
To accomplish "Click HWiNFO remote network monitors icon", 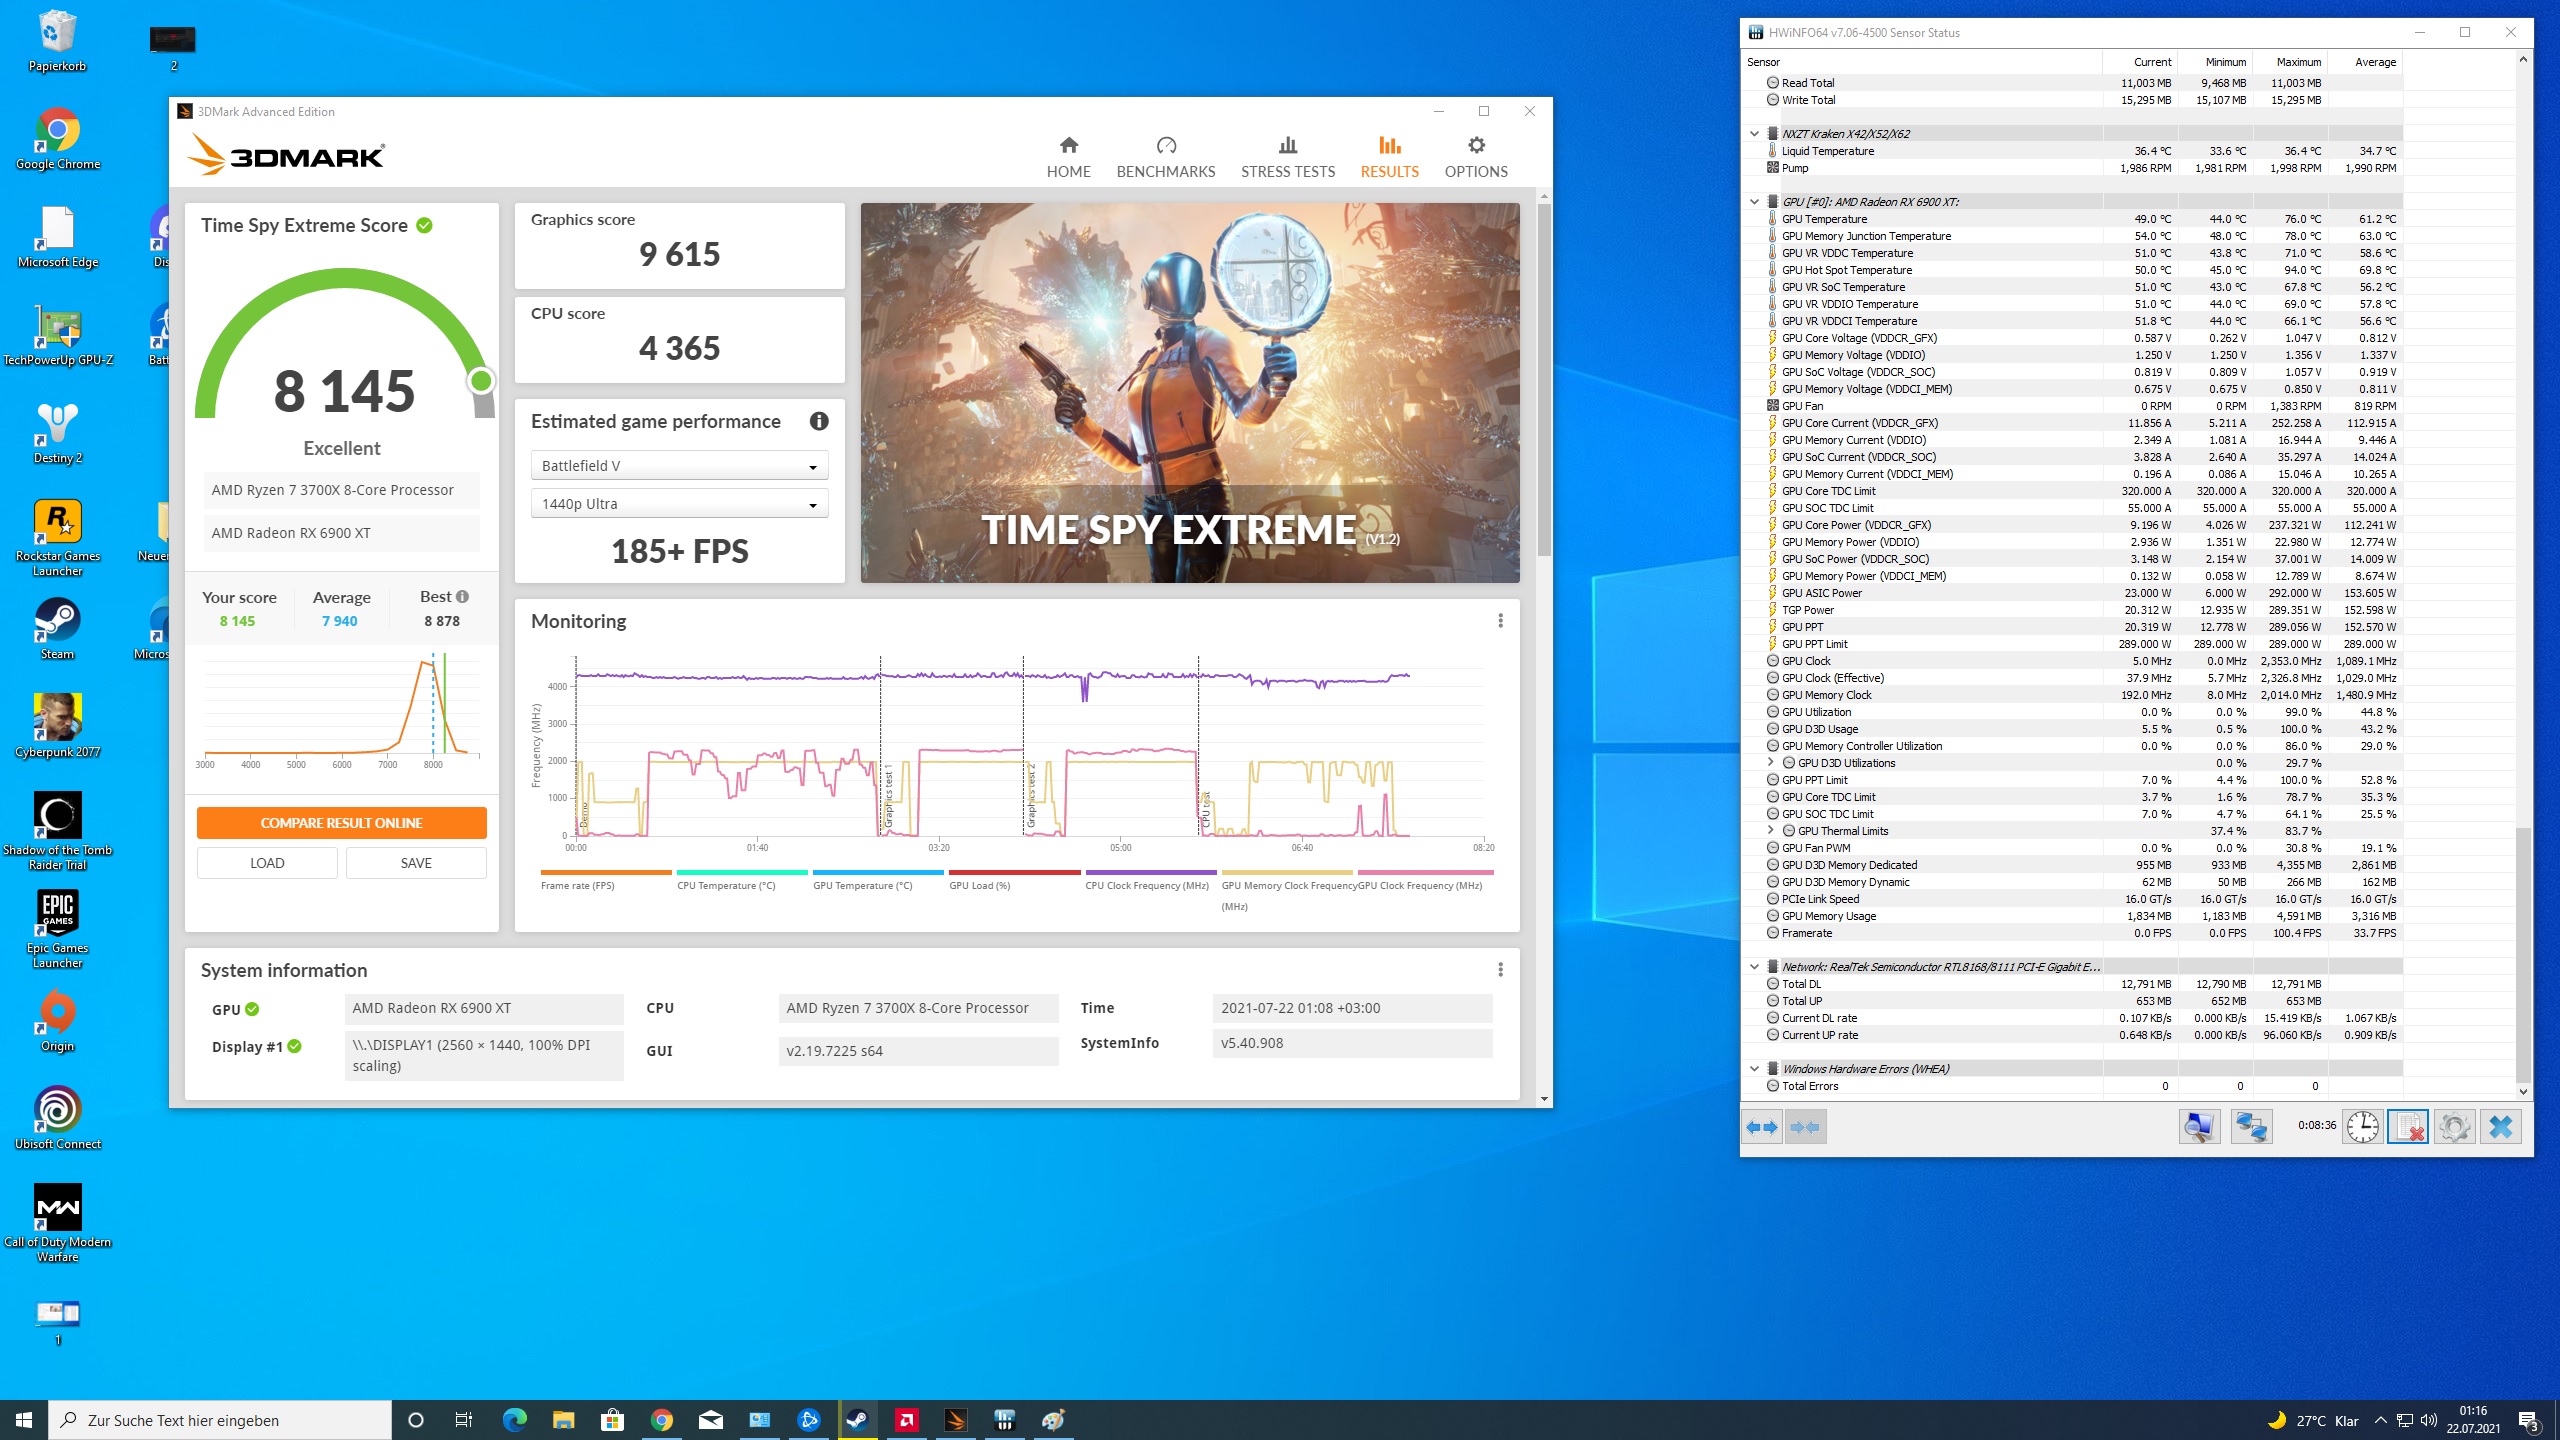I will 2250,1127.
